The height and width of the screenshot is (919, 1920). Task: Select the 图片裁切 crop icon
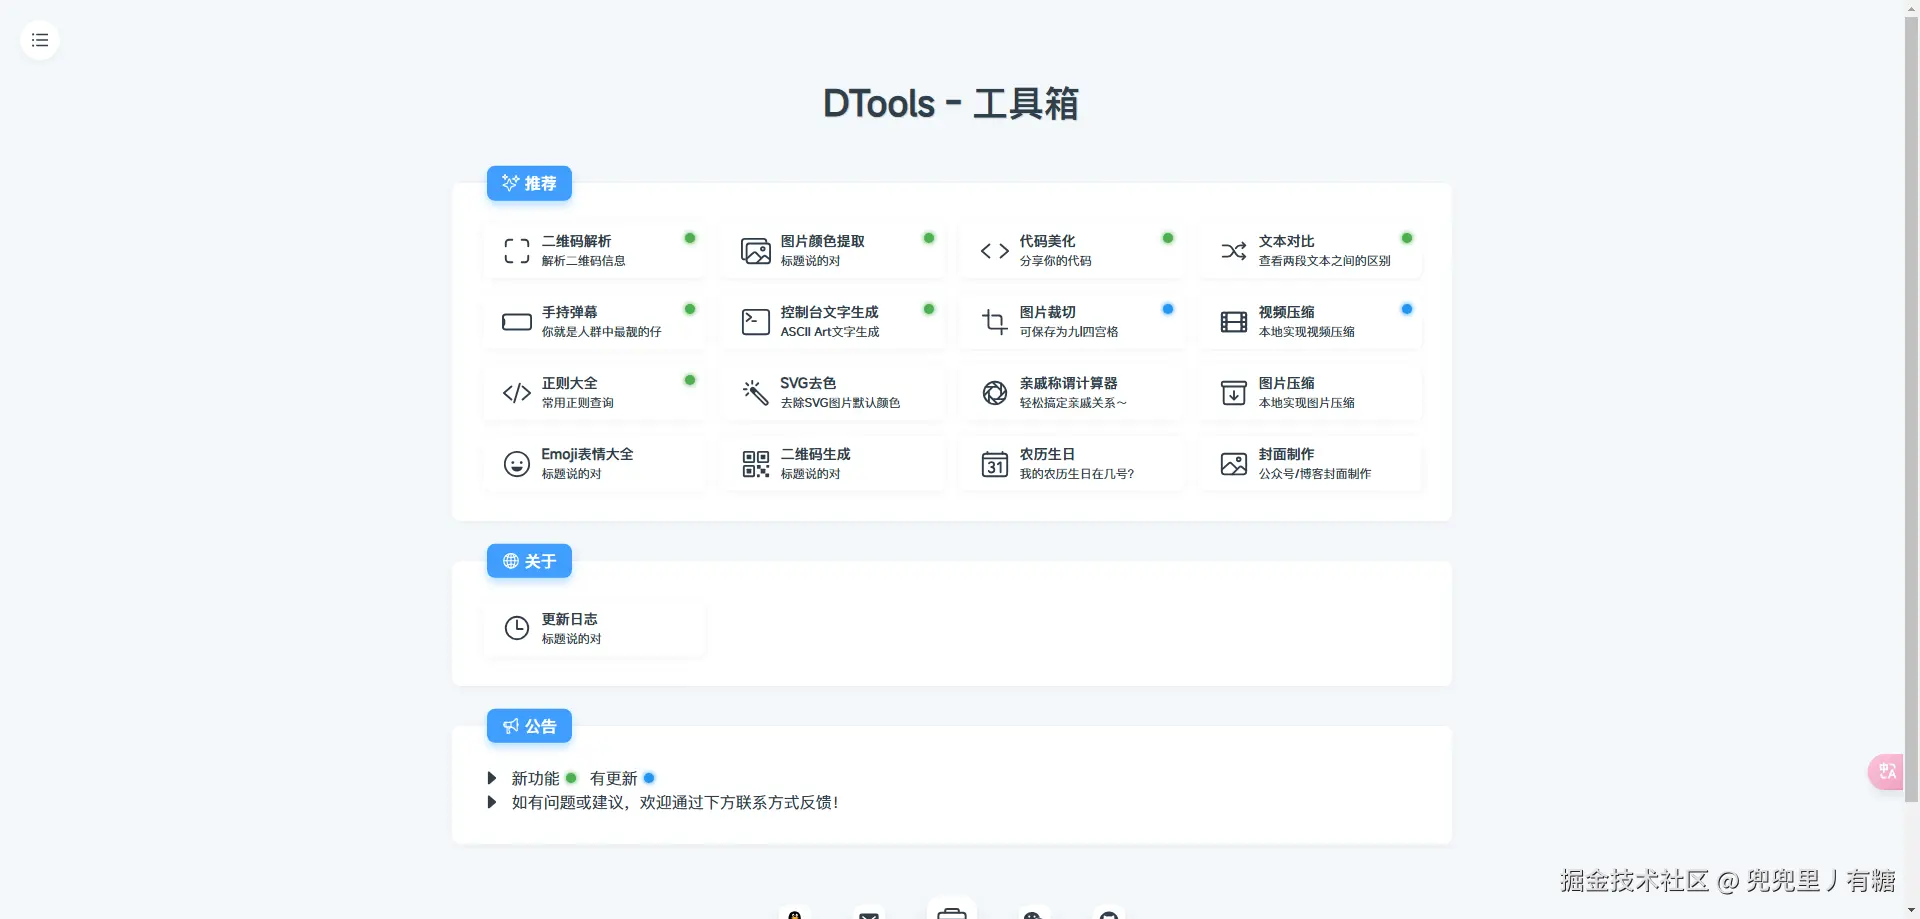click(995, 322)
